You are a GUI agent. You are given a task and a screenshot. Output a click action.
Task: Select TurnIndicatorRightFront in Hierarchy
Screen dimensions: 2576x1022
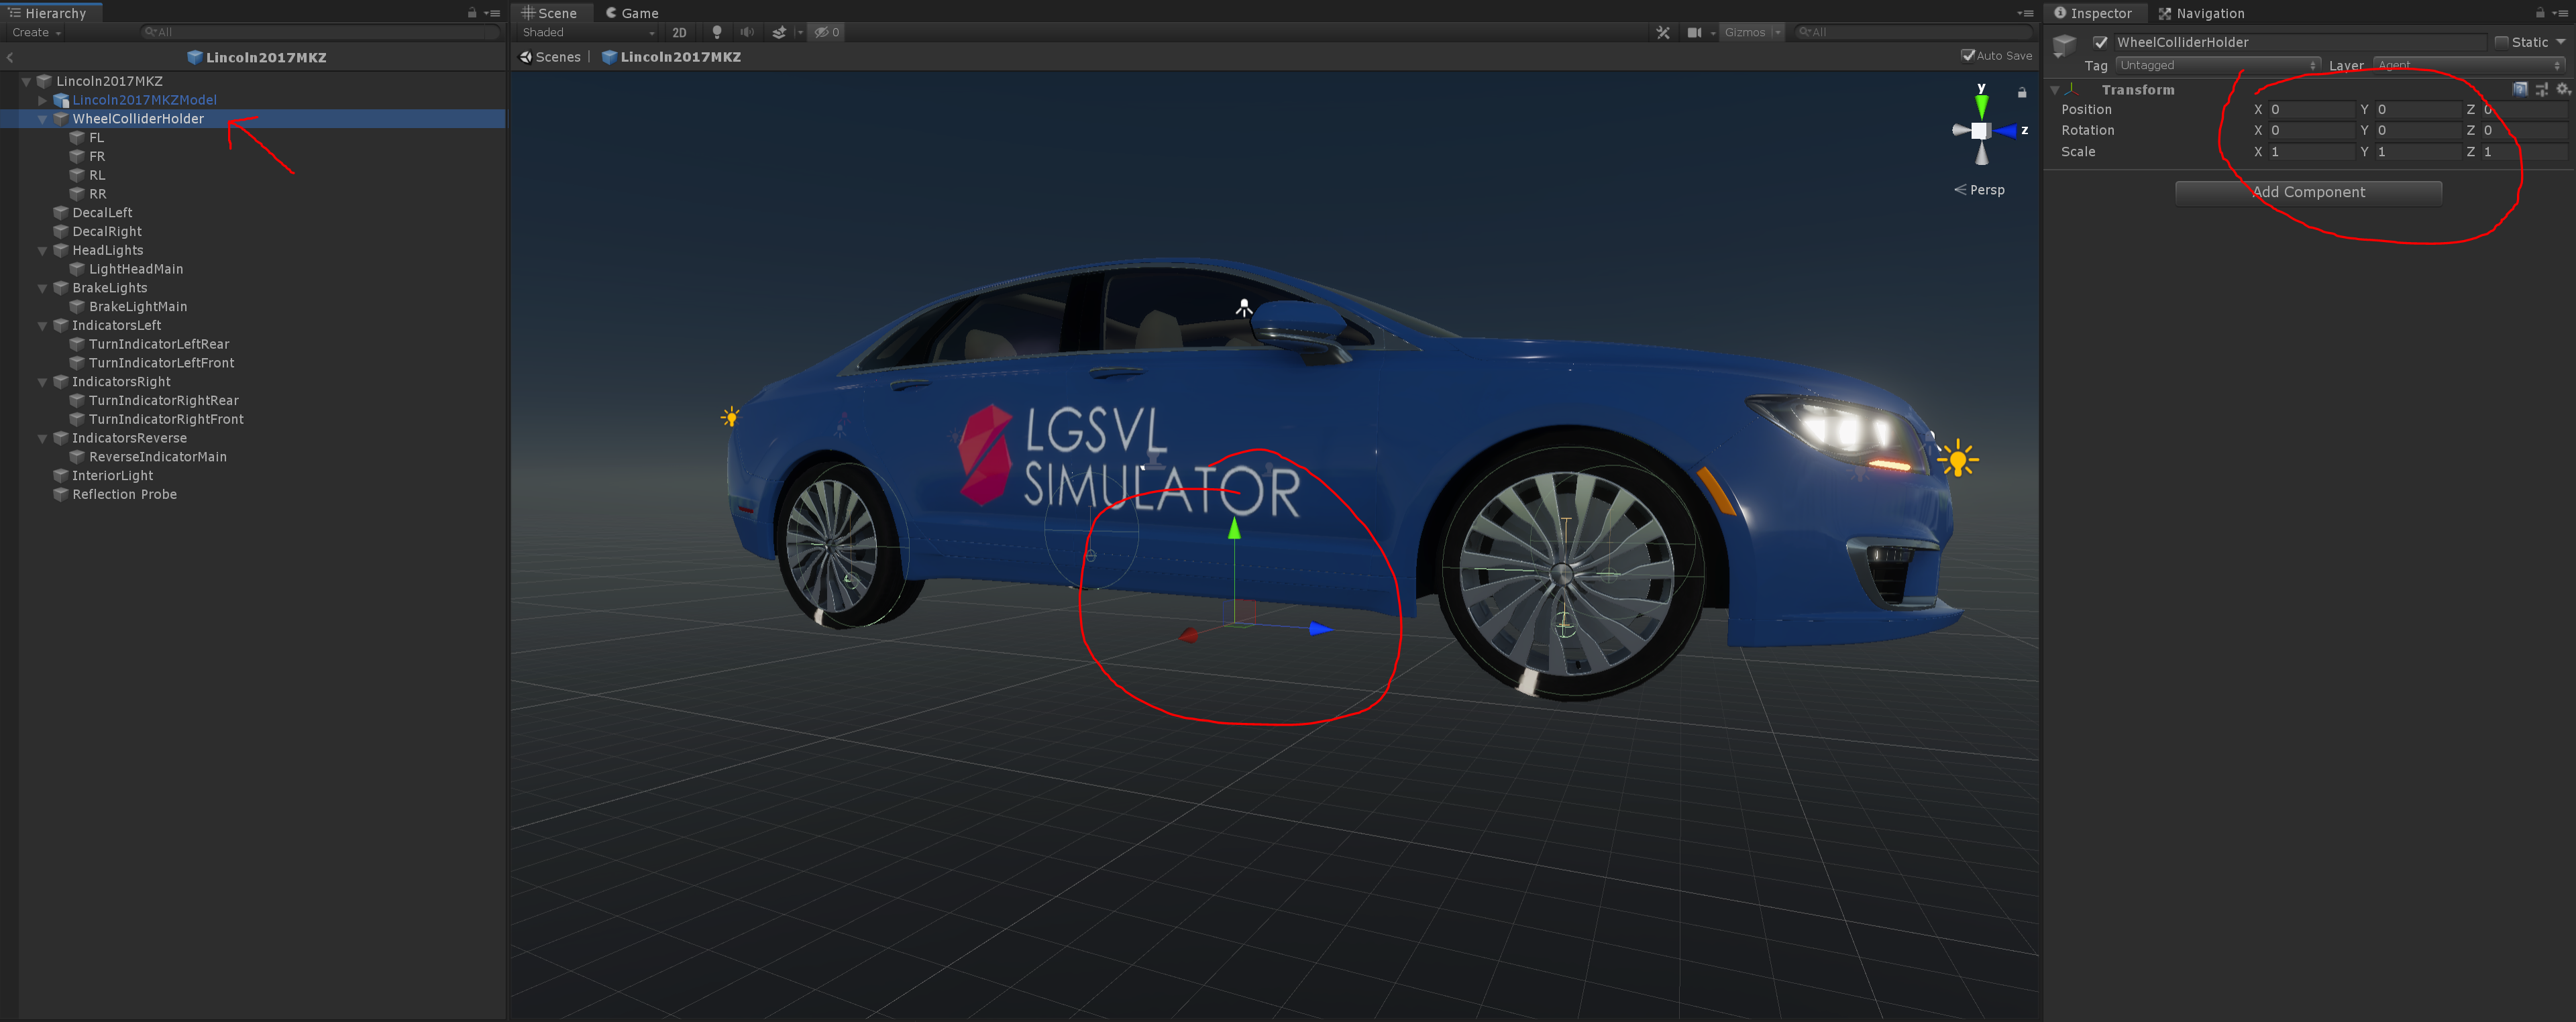pyautogui.click(x=166, y=419)
